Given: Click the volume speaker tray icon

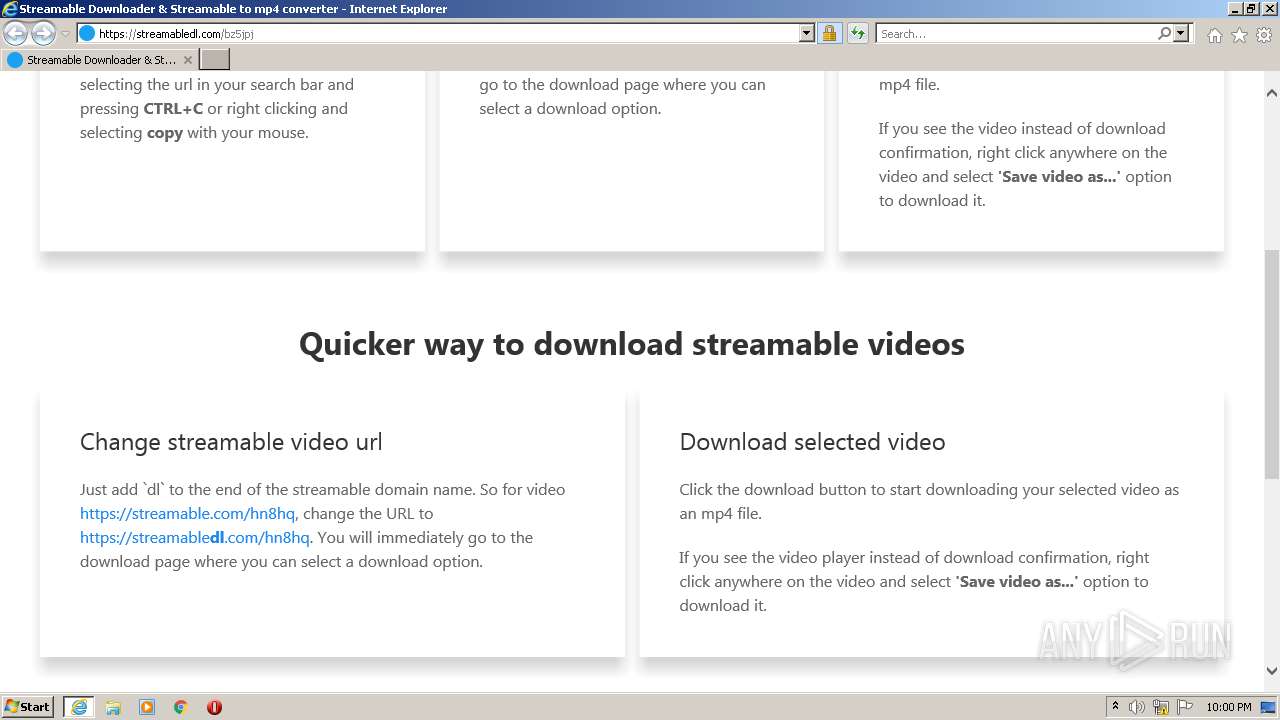Looking at the screenshot, I should pyautogui.click(x=1137, y=707).
